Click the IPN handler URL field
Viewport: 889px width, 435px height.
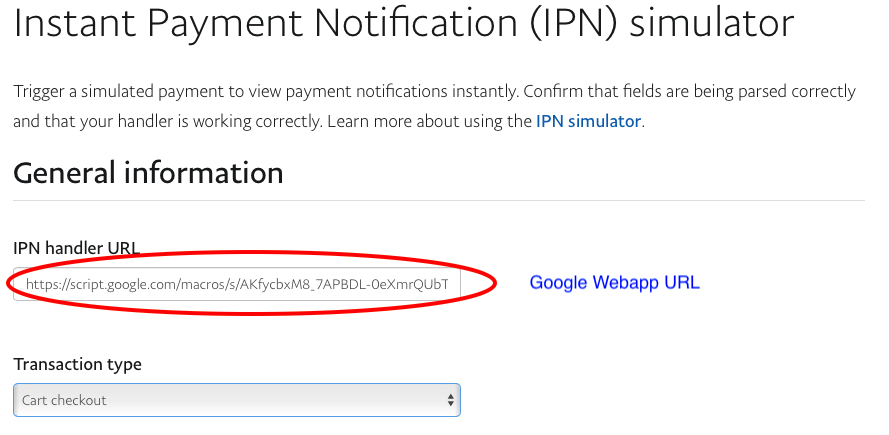click(237, 284)
